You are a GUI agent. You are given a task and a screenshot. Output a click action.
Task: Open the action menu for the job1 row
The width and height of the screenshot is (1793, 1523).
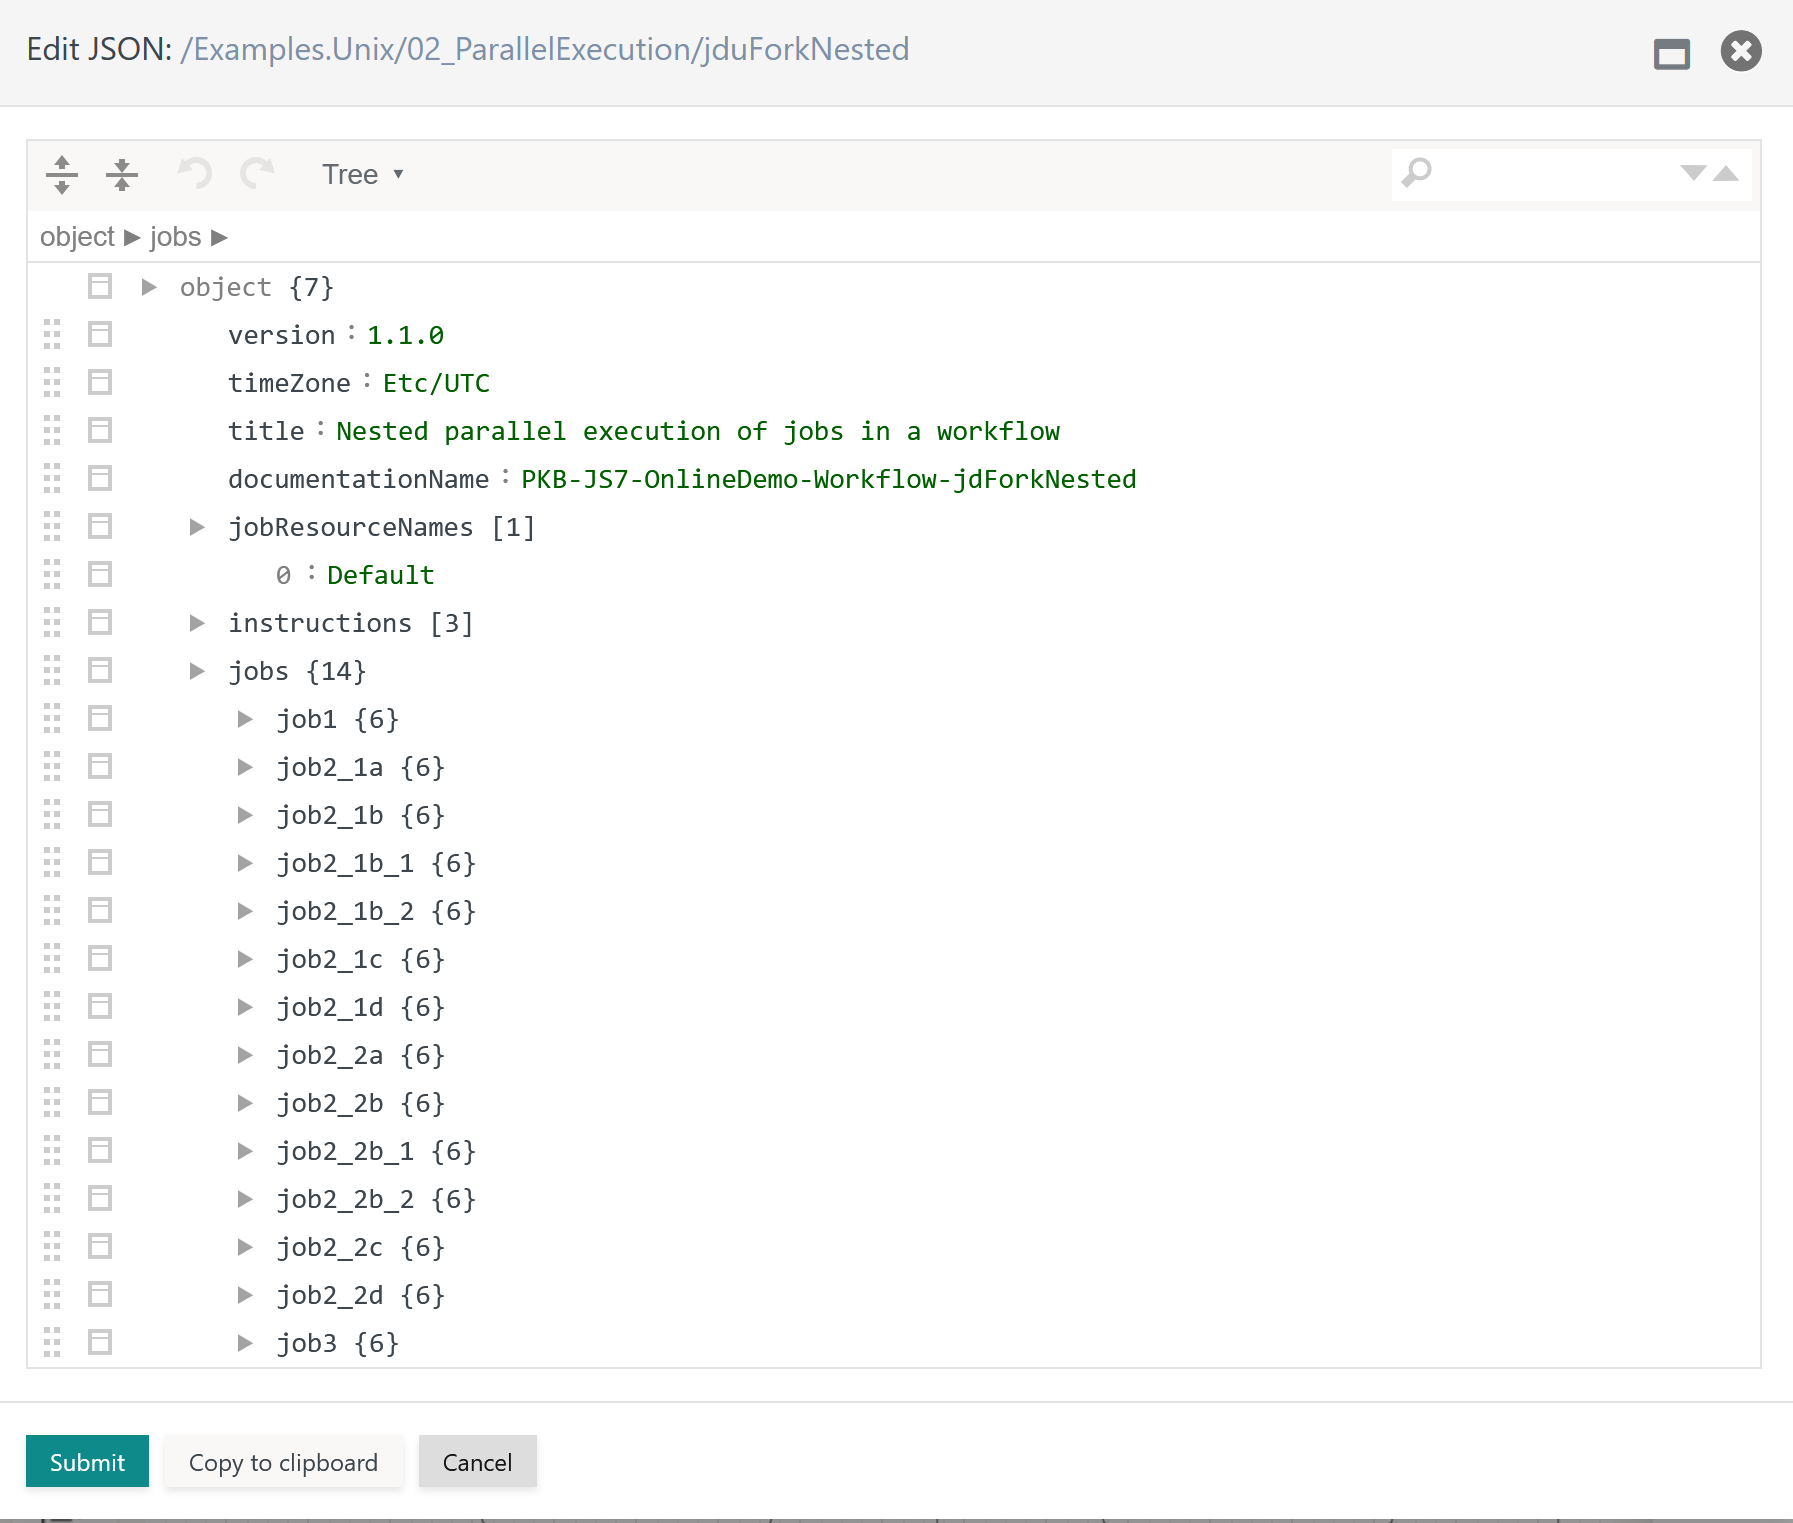(x=100, y=718)
